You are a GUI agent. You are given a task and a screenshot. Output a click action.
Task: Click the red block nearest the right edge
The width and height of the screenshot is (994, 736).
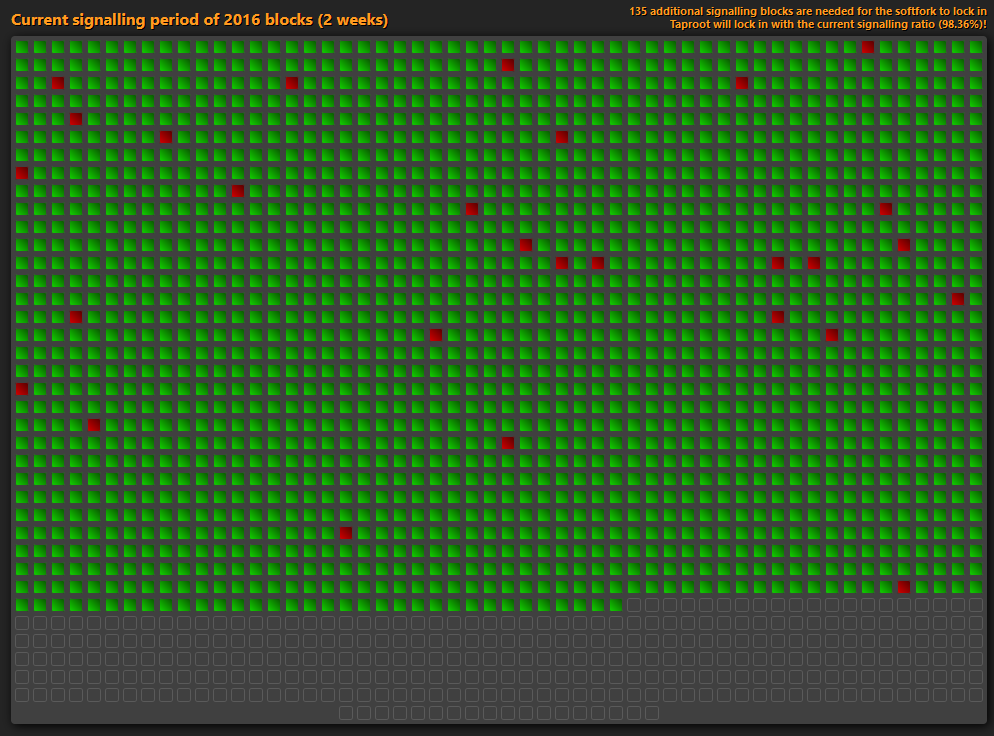pos(957,299)
